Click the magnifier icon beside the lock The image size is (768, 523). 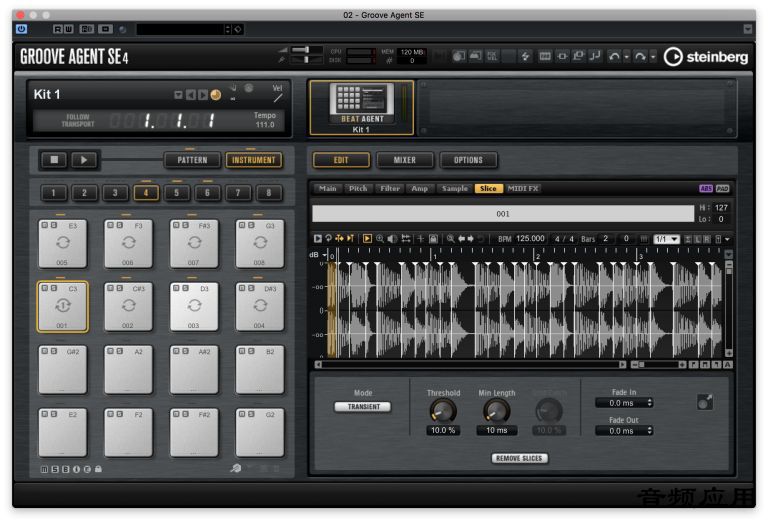(450, 238)
